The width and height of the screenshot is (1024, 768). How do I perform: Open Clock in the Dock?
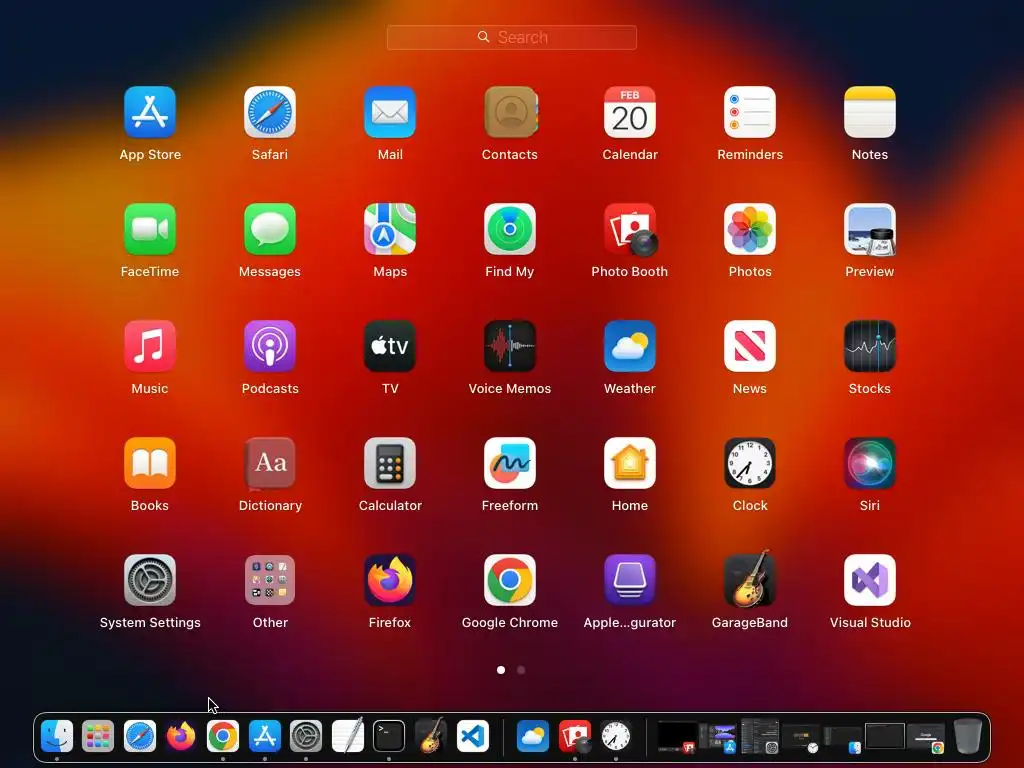point(616,736)
